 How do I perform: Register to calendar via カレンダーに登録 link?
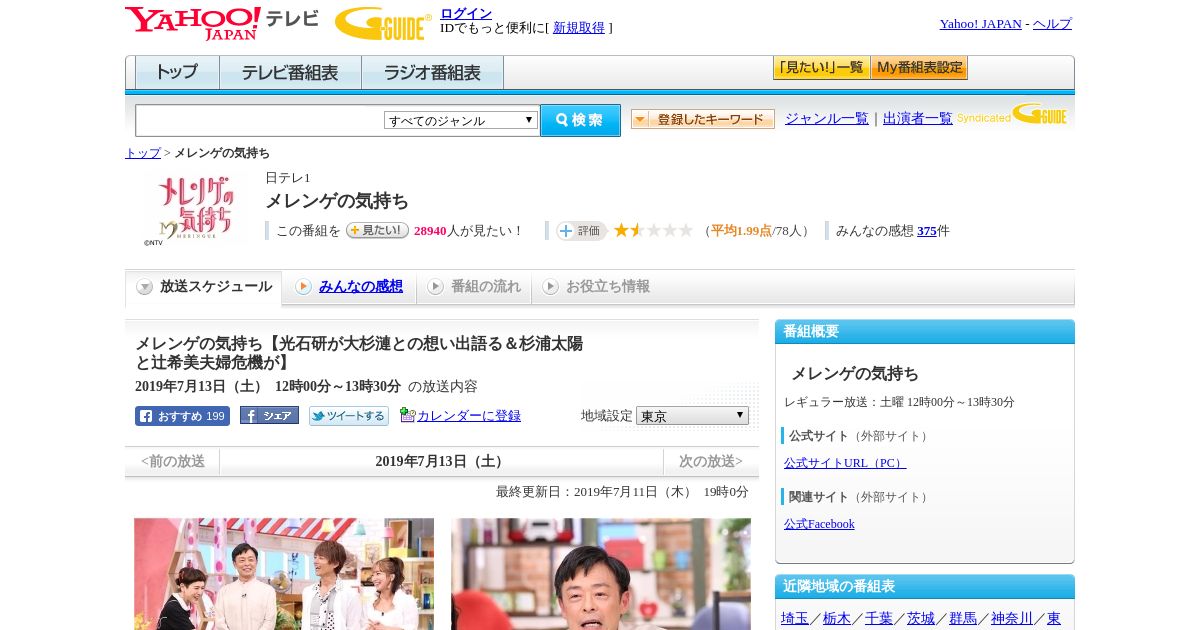tap(469, 416)
